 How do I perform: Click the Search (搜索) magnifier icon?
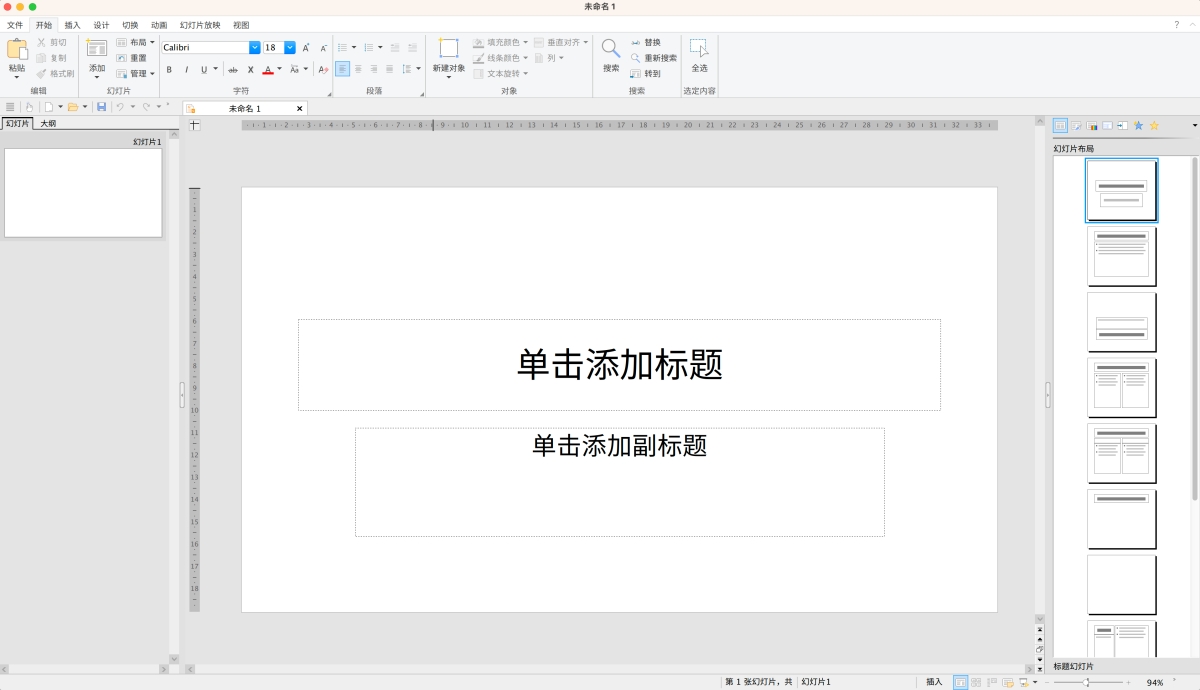610,49
